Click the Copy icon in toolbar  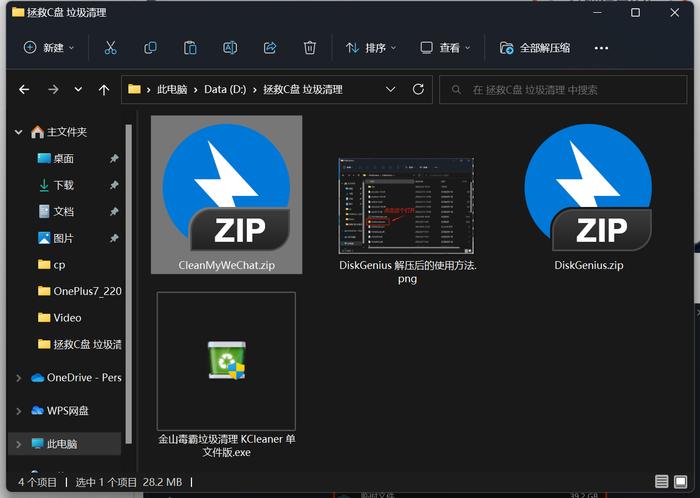tap(150, 48)
